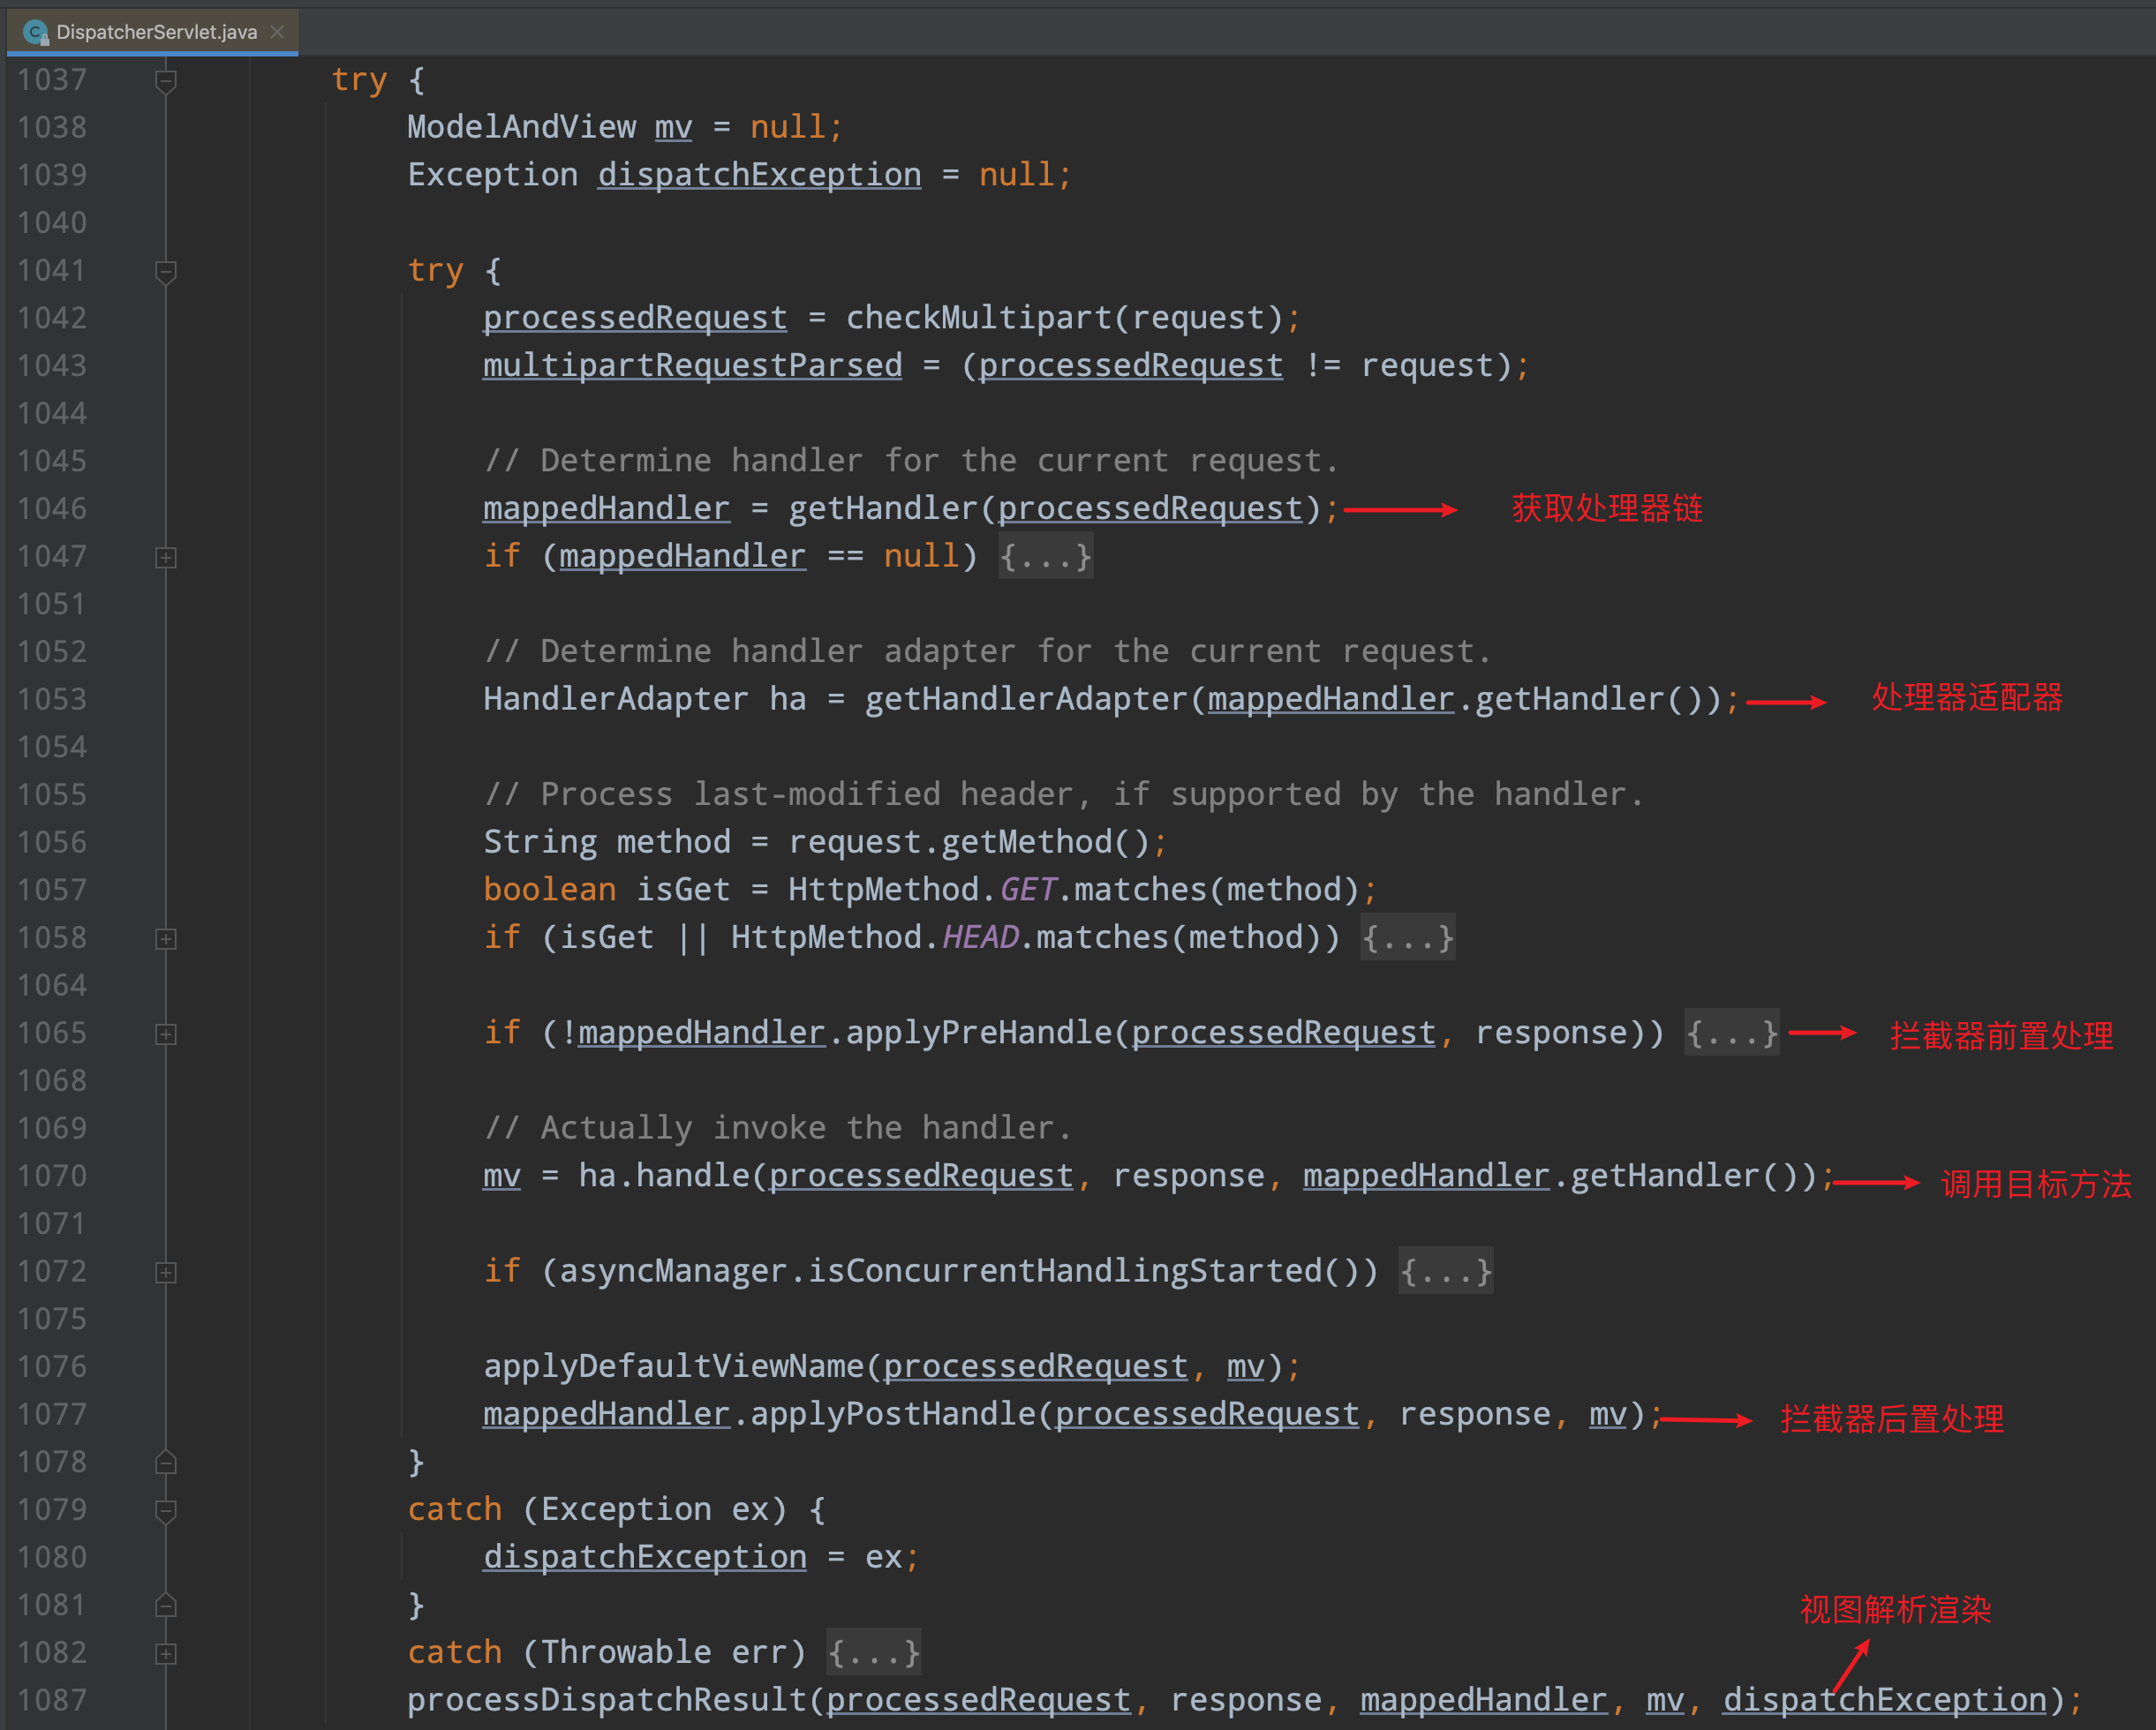Collapse the outer try block at line 1037
This screenshot has height=1730, width=2156.
[166, 80]
